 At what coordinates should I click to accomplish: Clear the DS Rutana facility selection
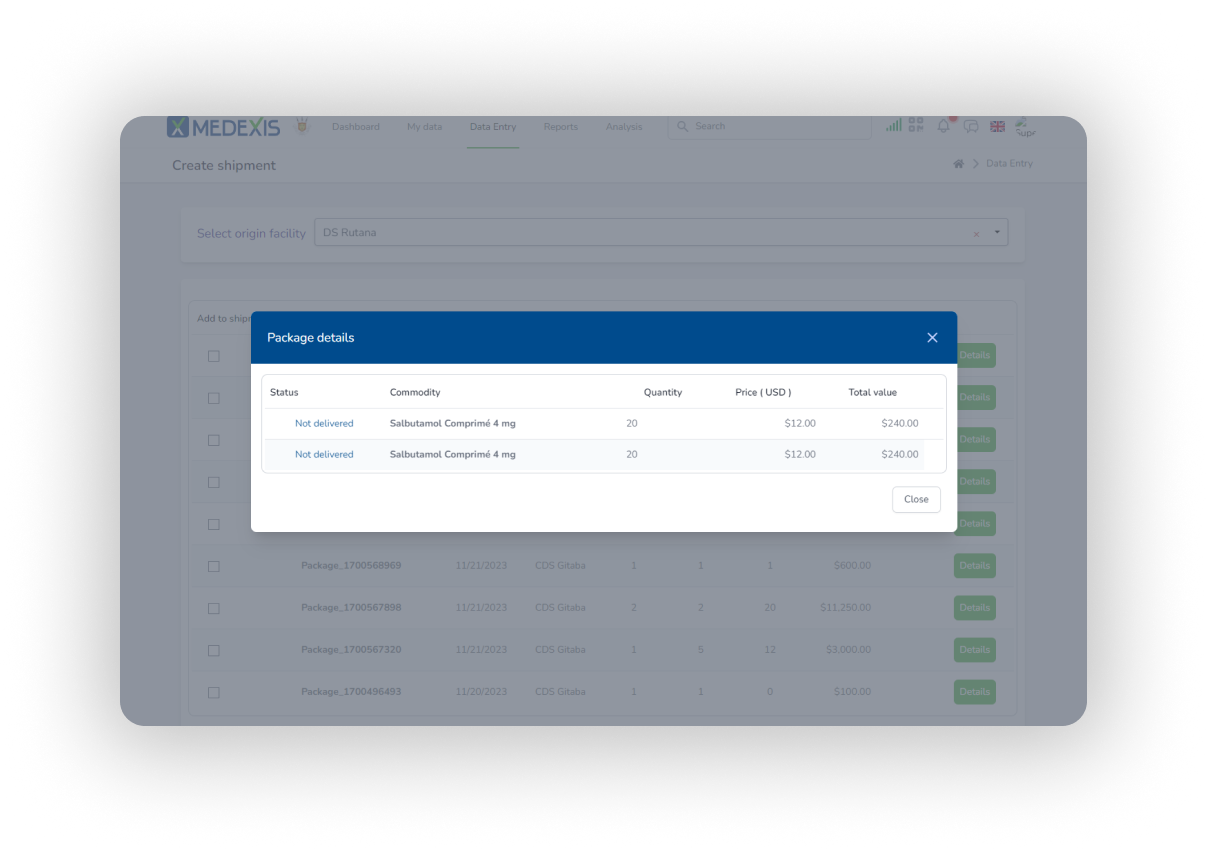click(x=976, y=234)
